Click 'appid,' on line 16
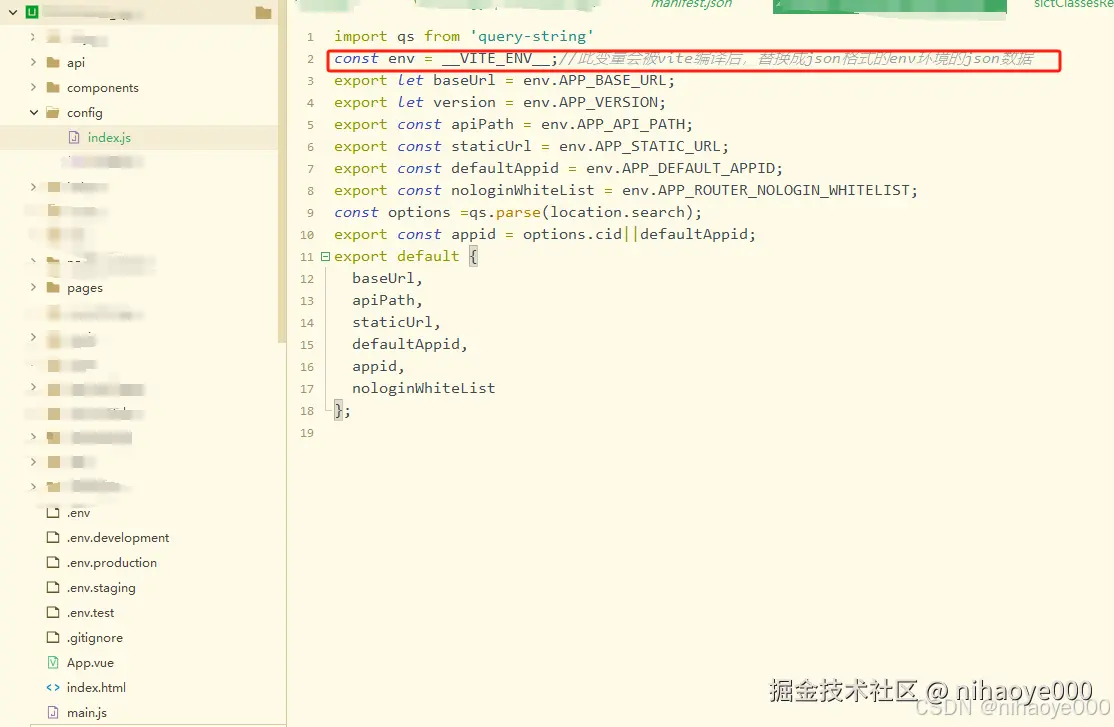Viewport: 1114px width, 727px height. point(378,367)
